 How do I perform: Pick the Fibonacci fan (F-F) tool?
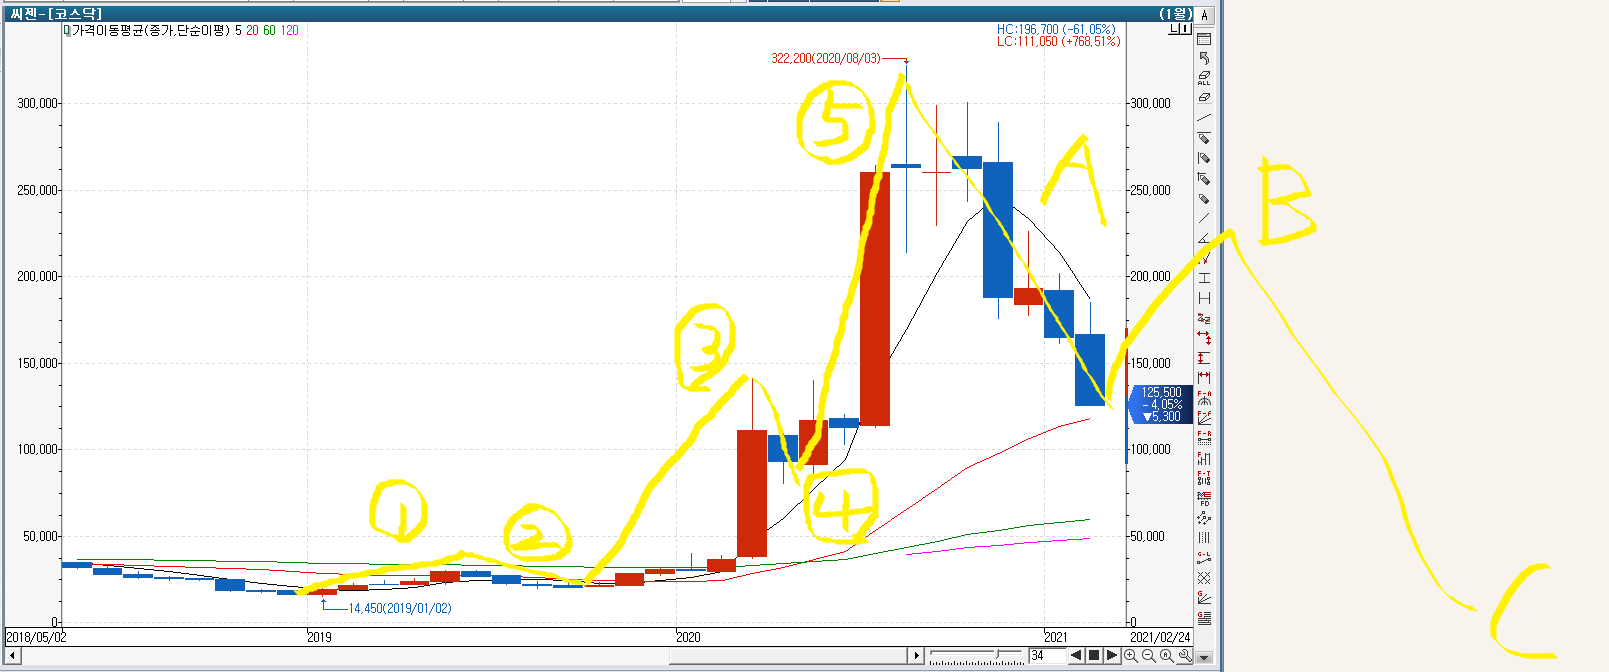coord(1204,418)
